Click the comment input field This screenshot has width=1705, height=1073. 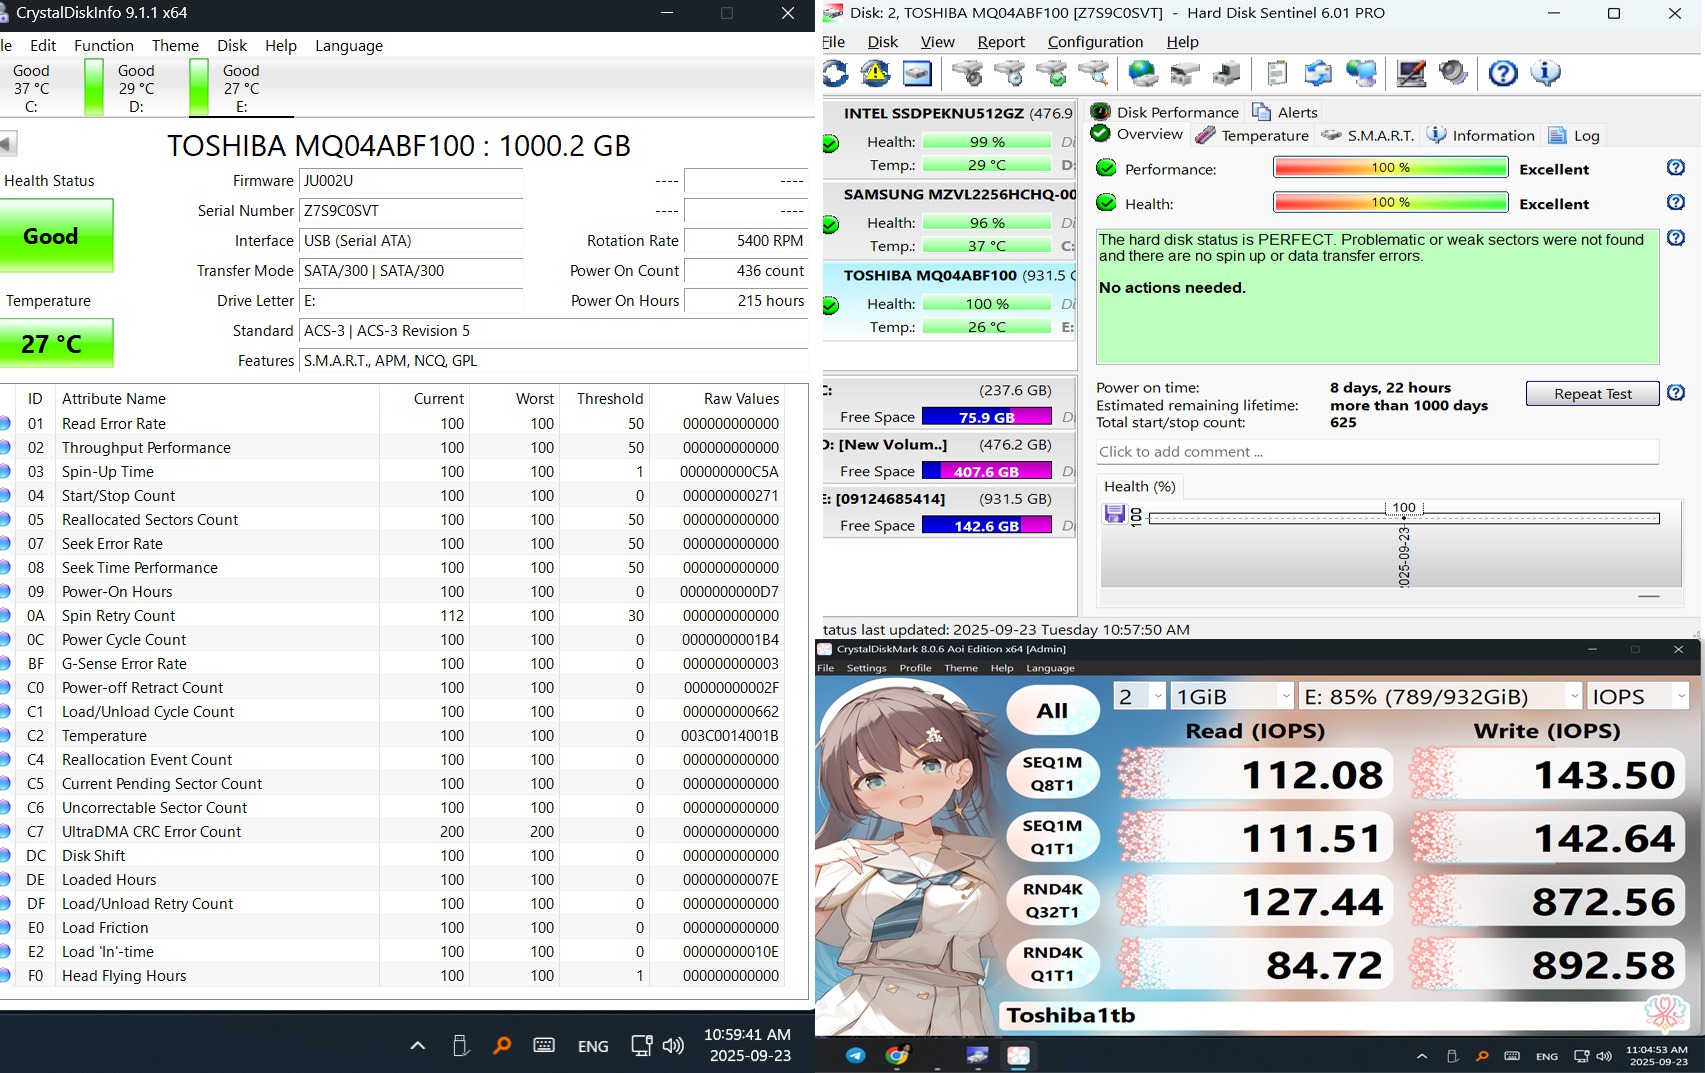pyautogui.click(x=1376, y=452)
